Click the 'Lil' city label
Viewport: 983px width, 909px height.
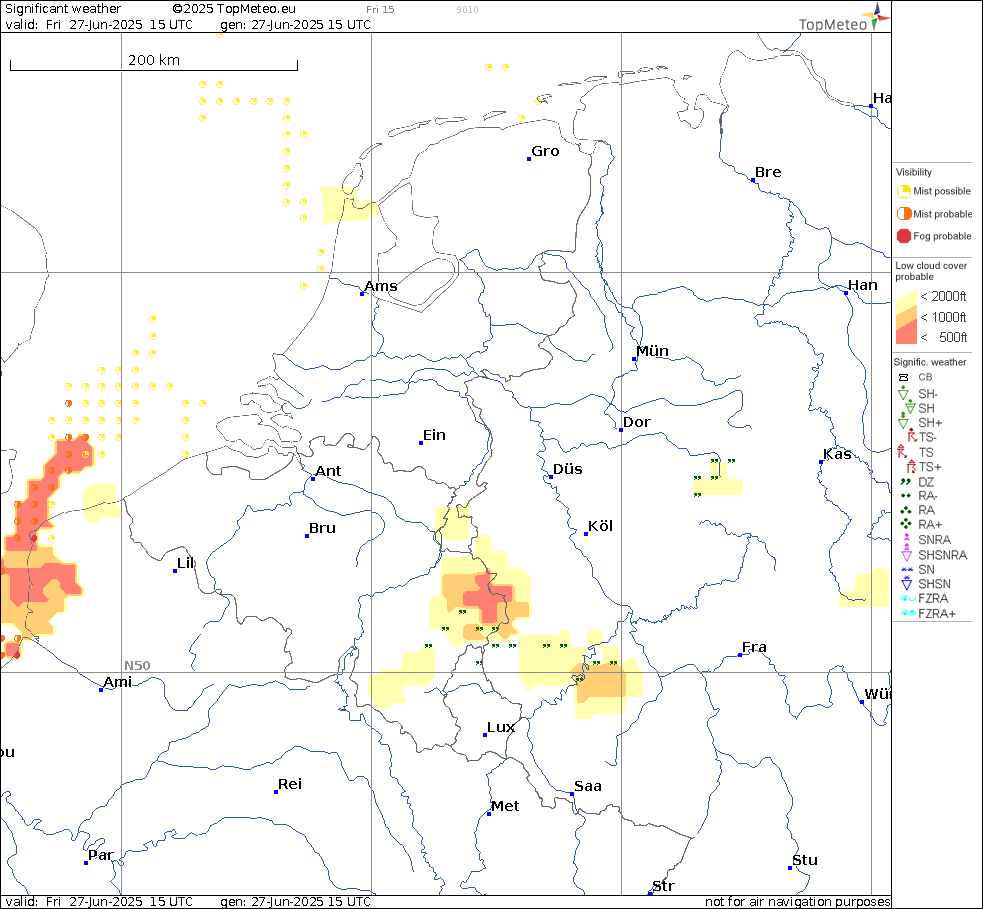185,563
